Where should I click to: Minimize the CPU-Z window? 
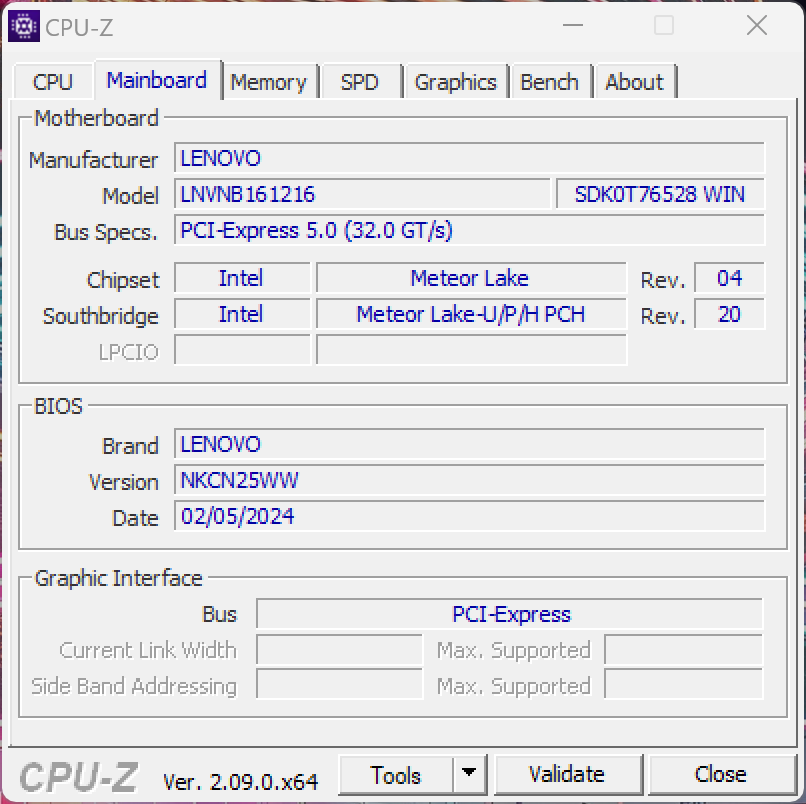pyautogui.click(x=571, y=27)
